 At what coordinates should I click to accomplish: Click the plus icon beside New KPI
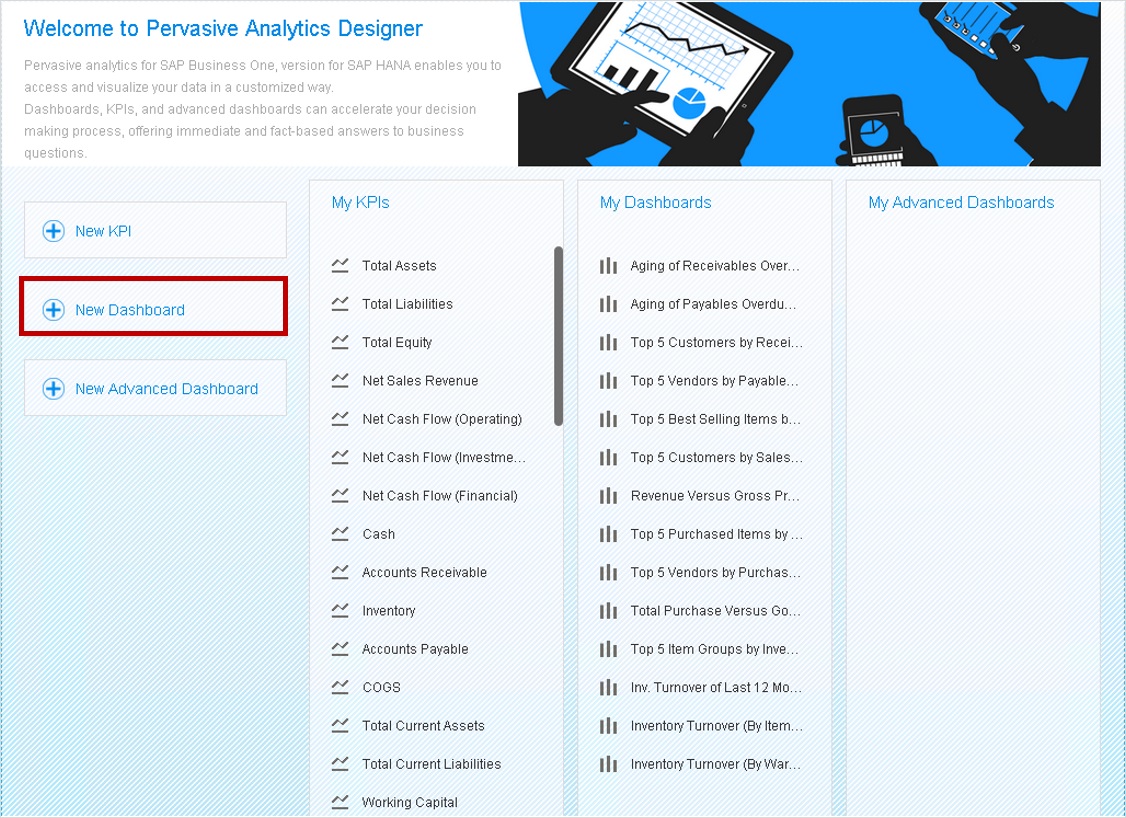(x=53, y=231)
